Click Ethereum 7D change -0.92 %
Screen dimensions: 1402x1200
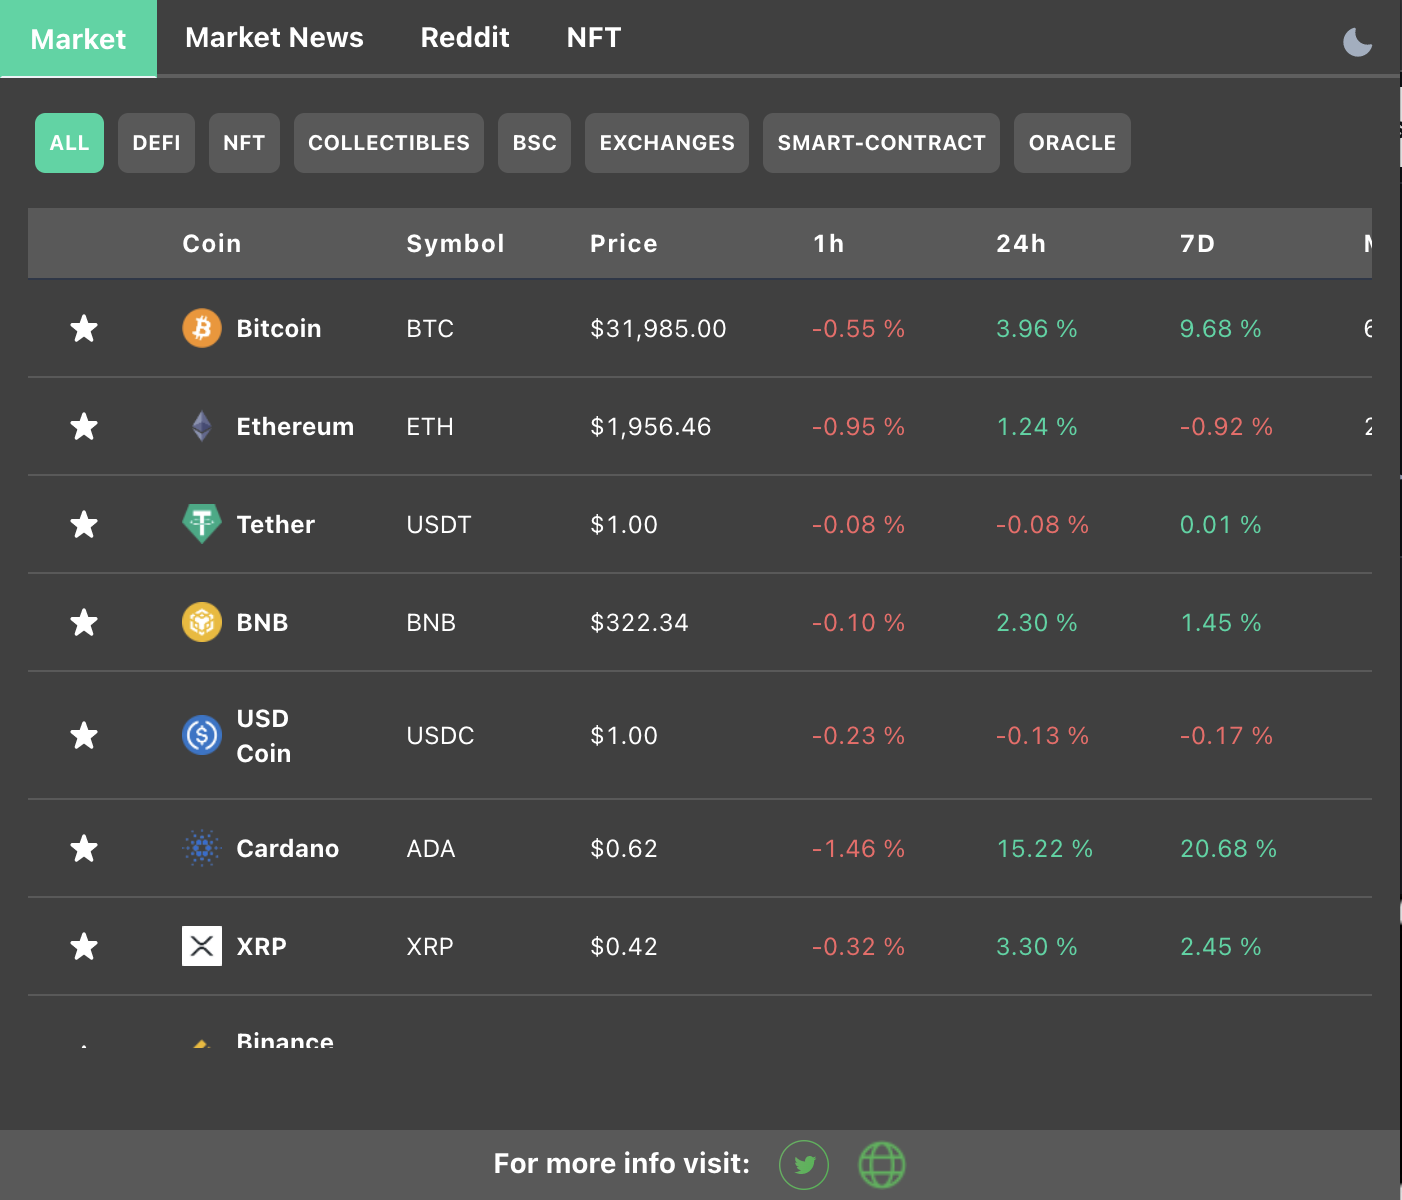[x=1226, y=426]
